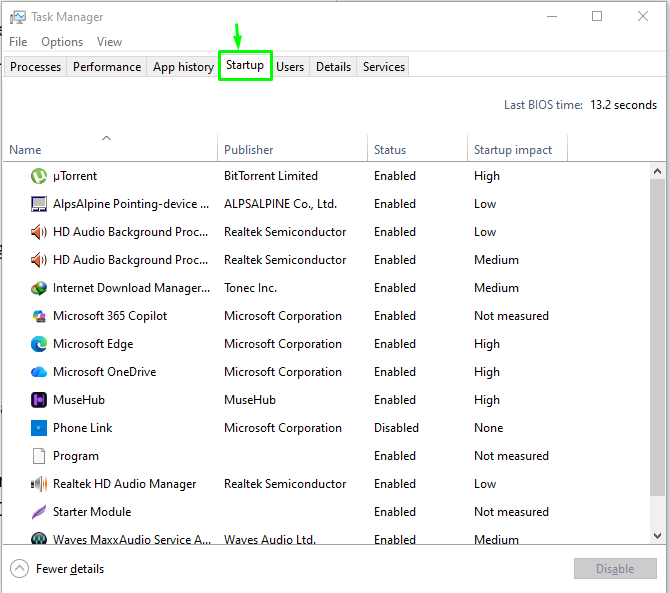Click the BitTorrent Limited publisher cell
Image resolution: width=670 pixels, height=593 pixels.
click(271, 176)
